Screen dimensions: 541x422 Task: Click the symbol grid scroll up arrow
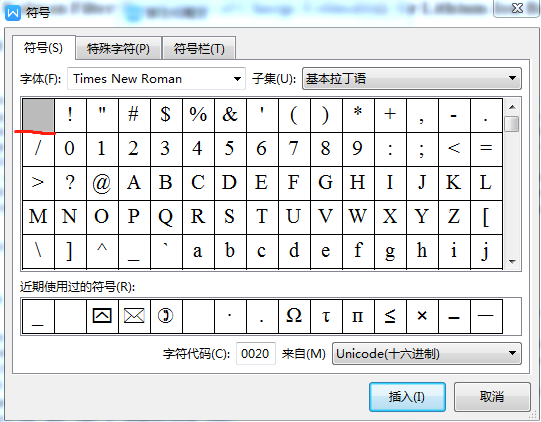512,107
